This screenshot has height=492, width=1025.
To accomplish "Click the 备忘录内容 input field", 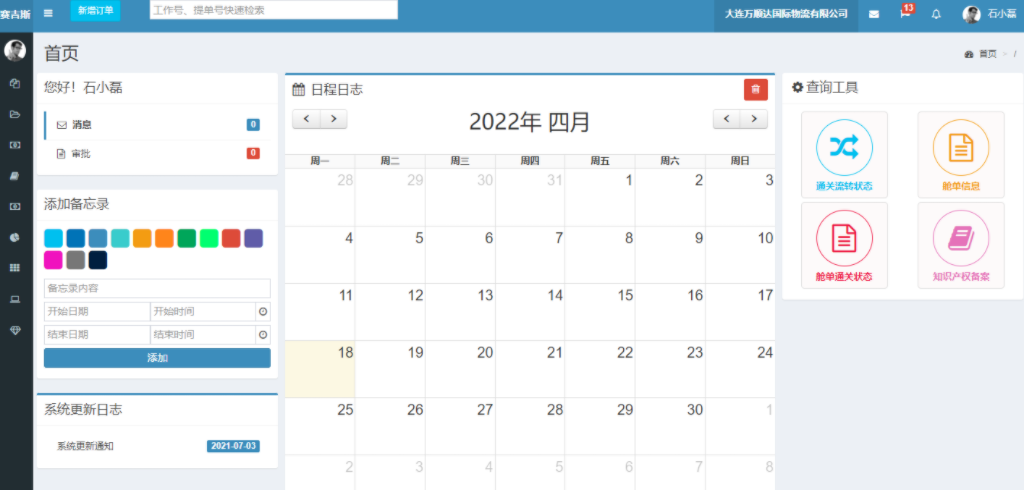I will click(x=157, y=288).
